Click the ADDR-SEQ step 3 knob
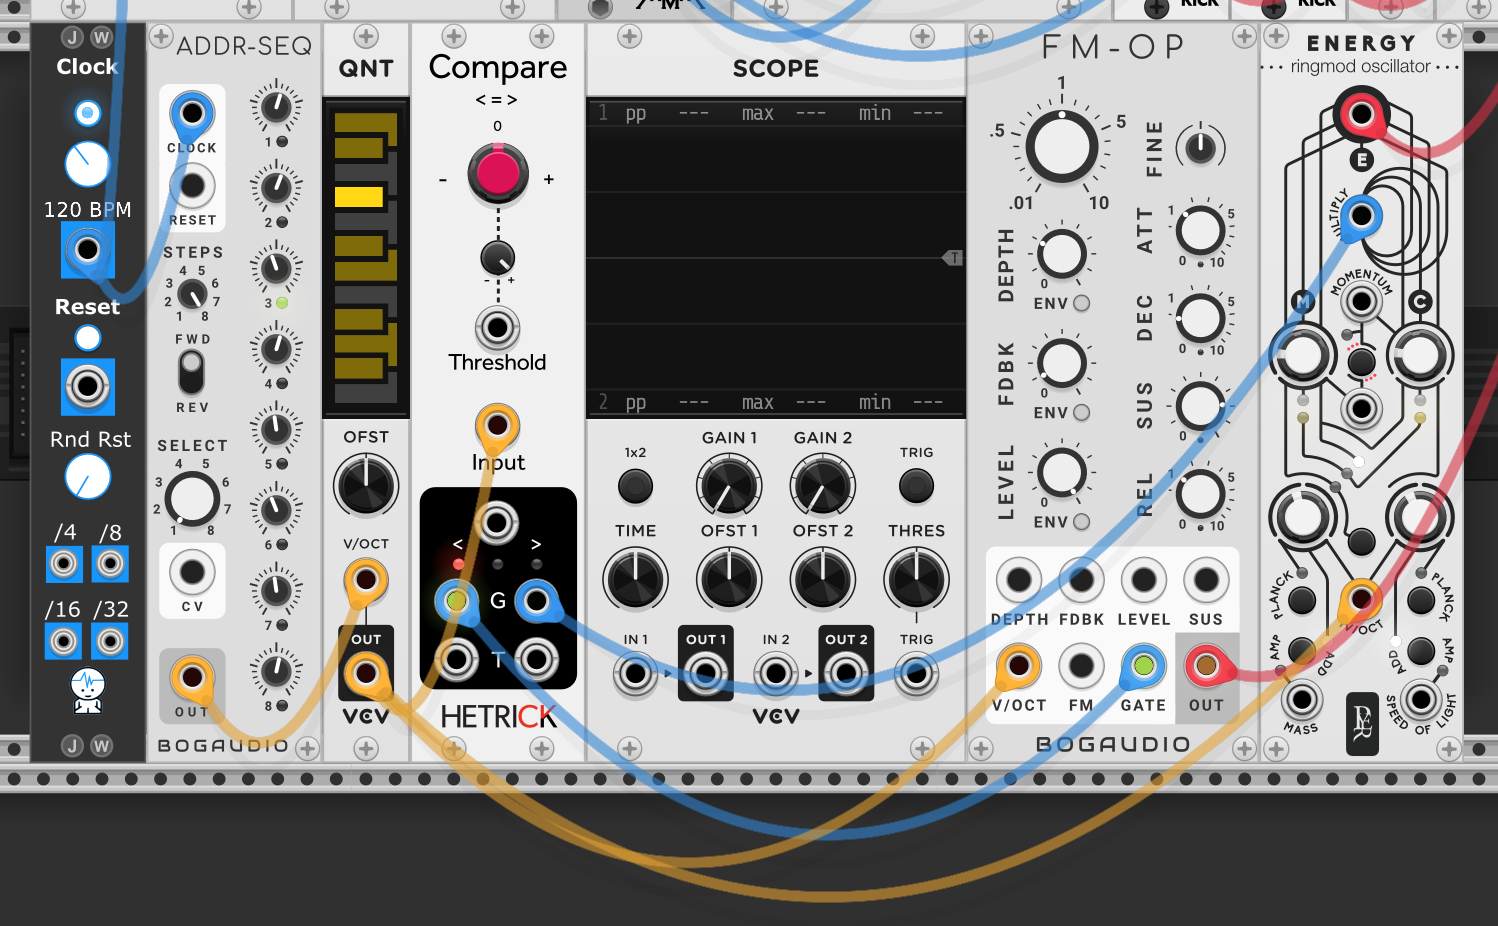The image size is (1498, 926). pos(276,267)
